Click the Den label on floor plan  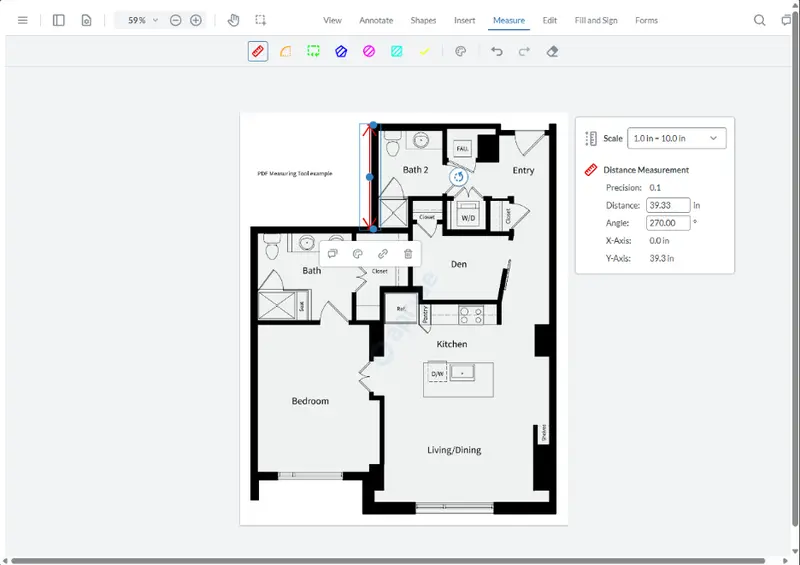(x=459, y=264)
